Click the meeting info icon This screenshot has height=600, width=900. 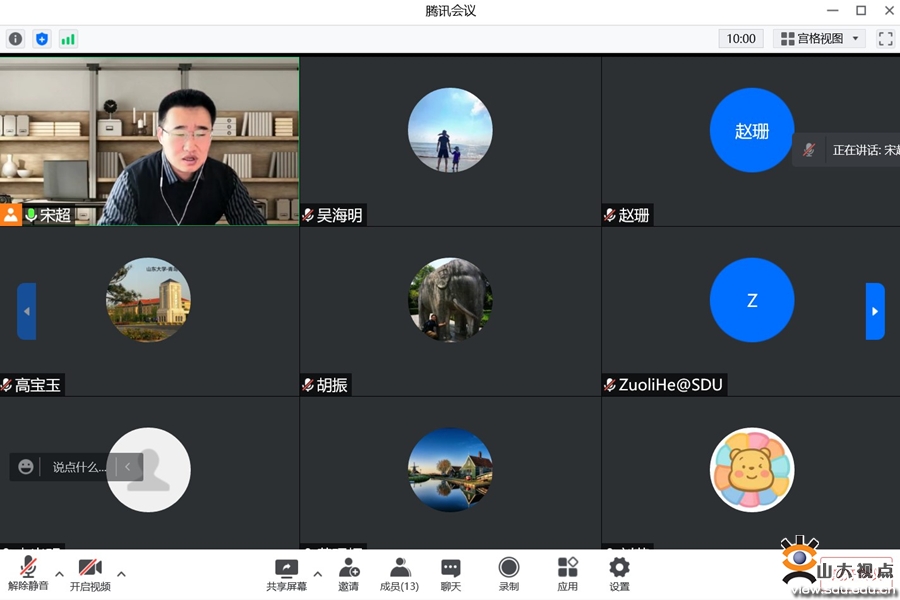click(x=15, y=39)
